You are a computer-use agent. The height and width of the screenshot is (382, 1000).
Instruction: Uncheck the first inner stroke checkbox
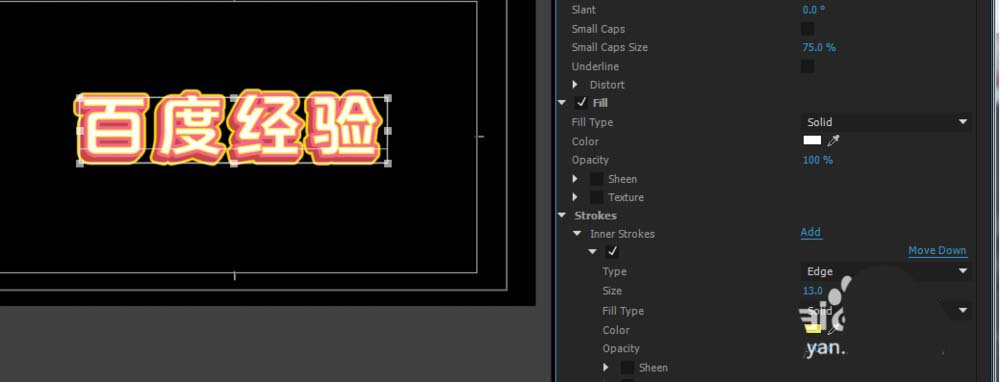coord(612,252)
